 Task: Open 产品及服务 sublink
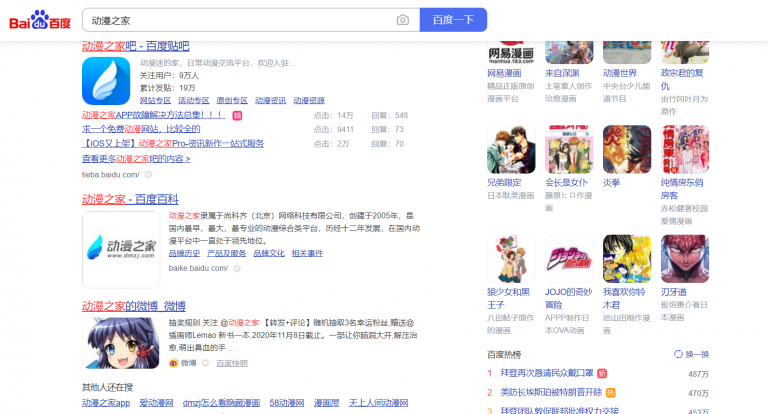[226, 253]
